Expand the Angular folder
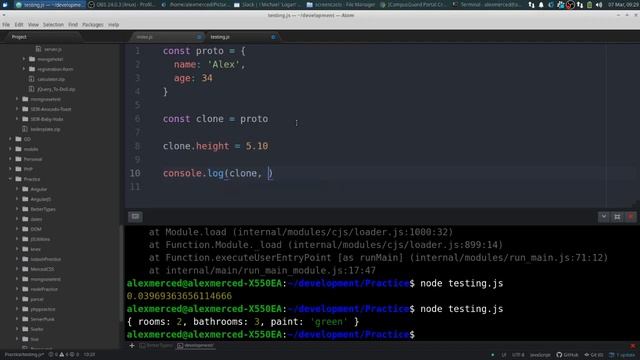The height and width of the screenshot is (360, 640). [x=17, y=189]
